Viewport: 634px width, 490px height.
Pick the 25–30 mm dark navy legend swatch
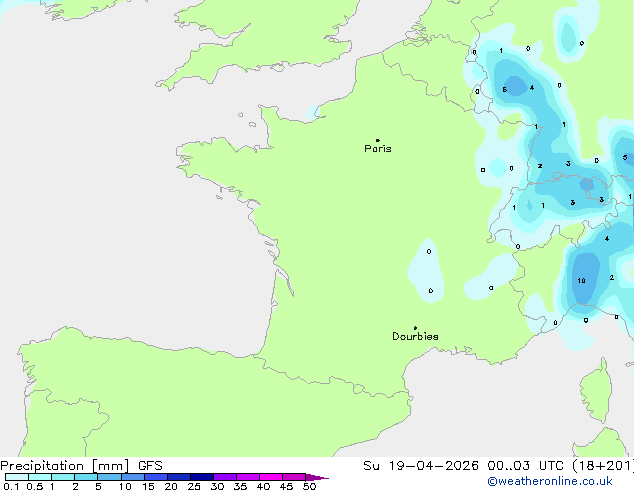click(202, 477)
